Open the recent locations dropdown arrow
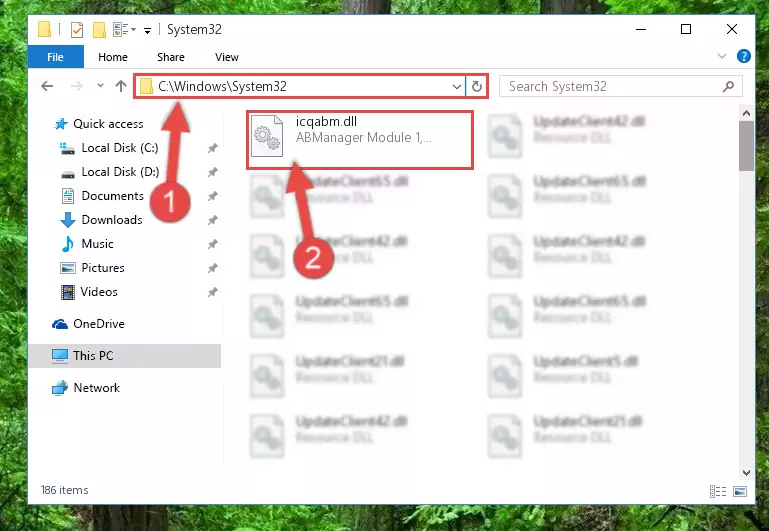 [100, 85]
